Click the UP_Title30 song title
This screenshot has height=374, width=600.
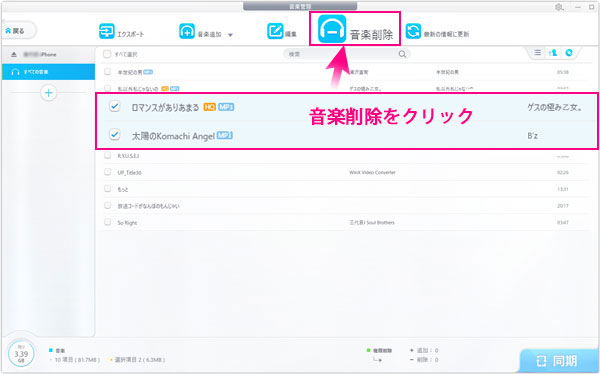click(x=129, y=173)
